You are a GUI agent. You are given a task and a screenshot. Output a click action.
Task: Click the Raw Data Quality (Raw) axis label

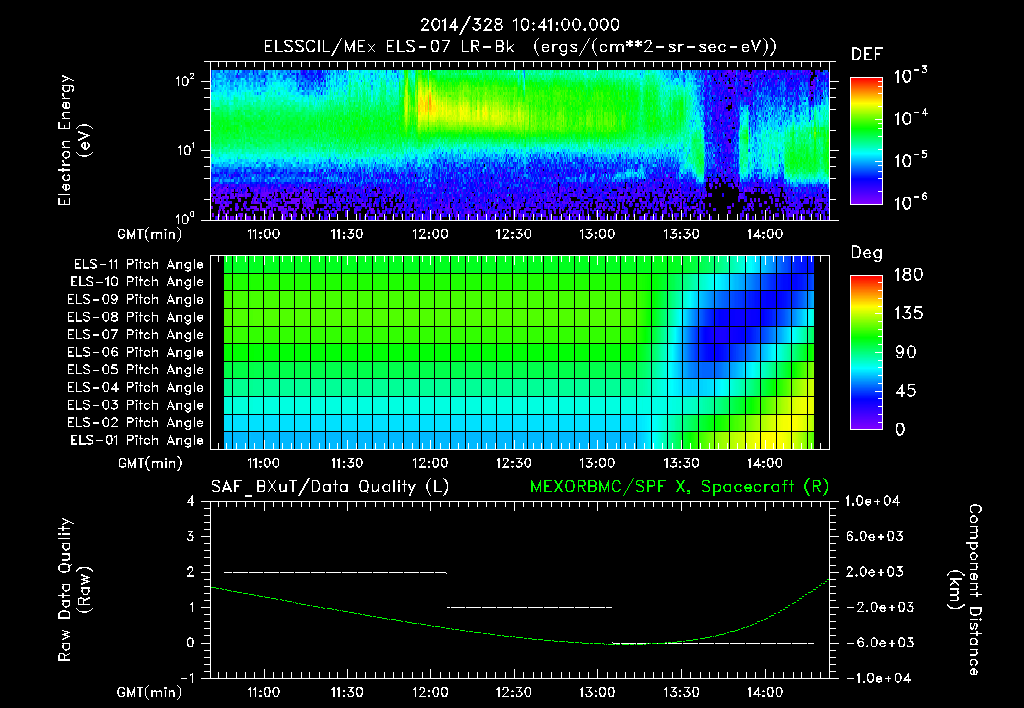[74, 590]
